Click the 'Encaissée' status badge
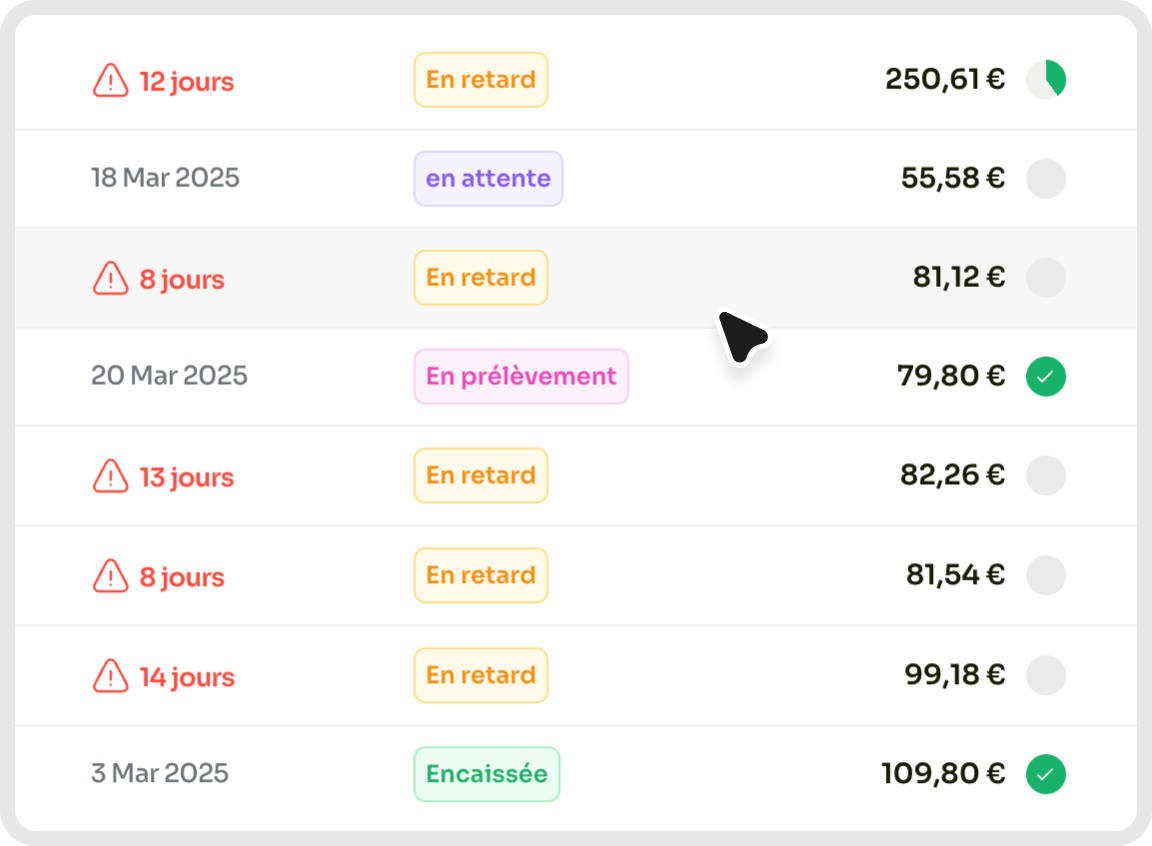 [486, 774]
